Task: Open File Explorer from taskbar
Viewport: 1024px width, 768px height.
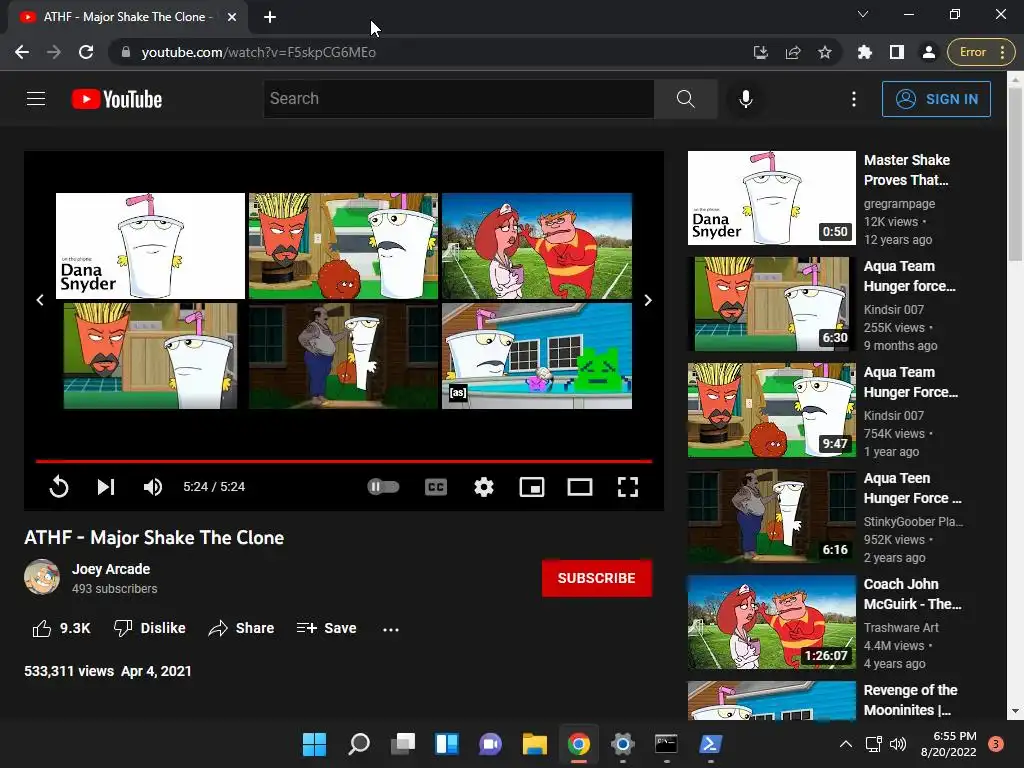Action: coord(535,744)
